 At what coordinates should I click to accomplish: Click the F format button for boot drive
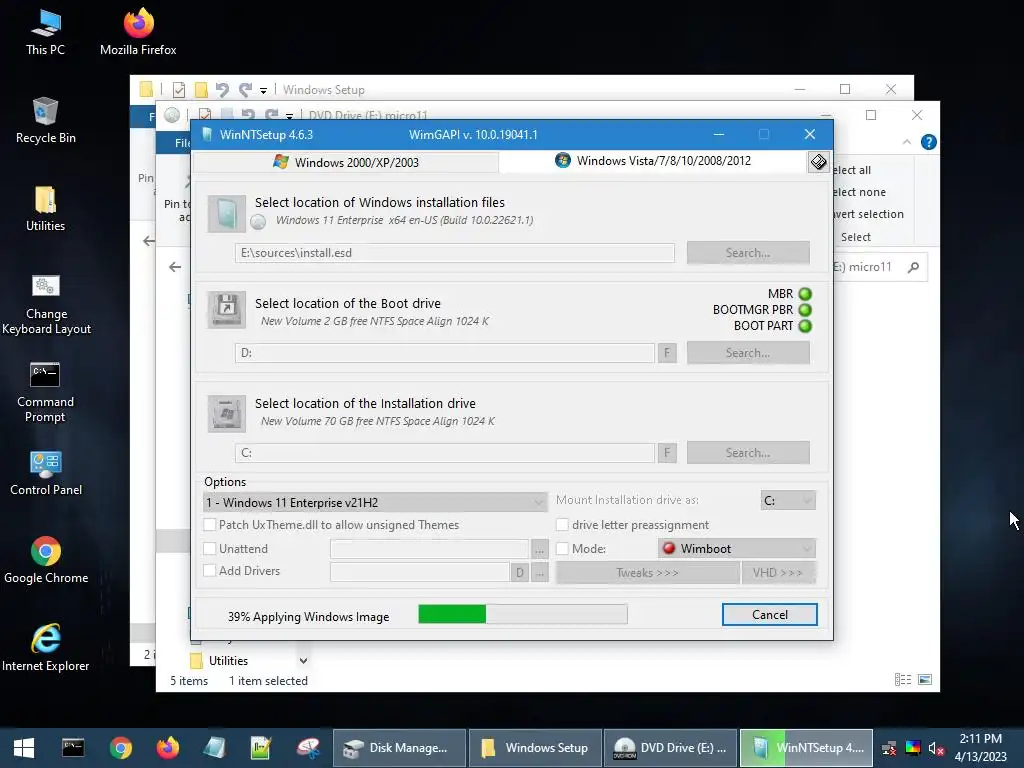point(667,353)
